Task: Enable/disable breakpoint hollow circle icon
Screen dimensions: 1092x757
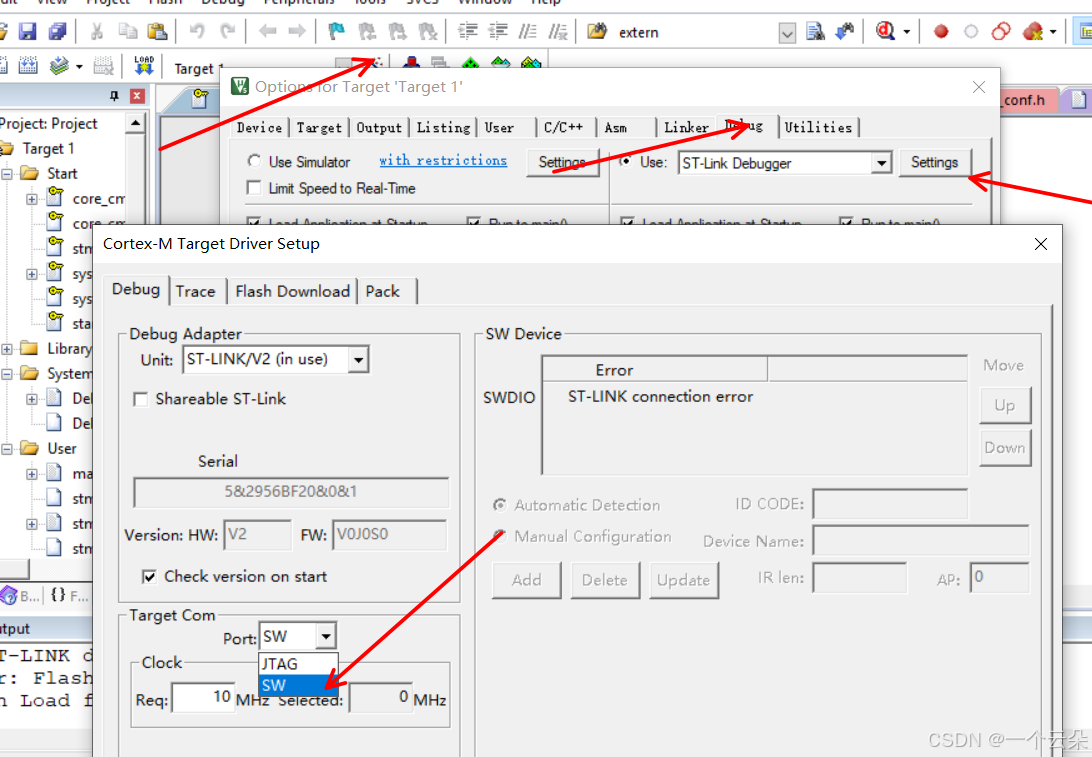Action: [971, 31]
